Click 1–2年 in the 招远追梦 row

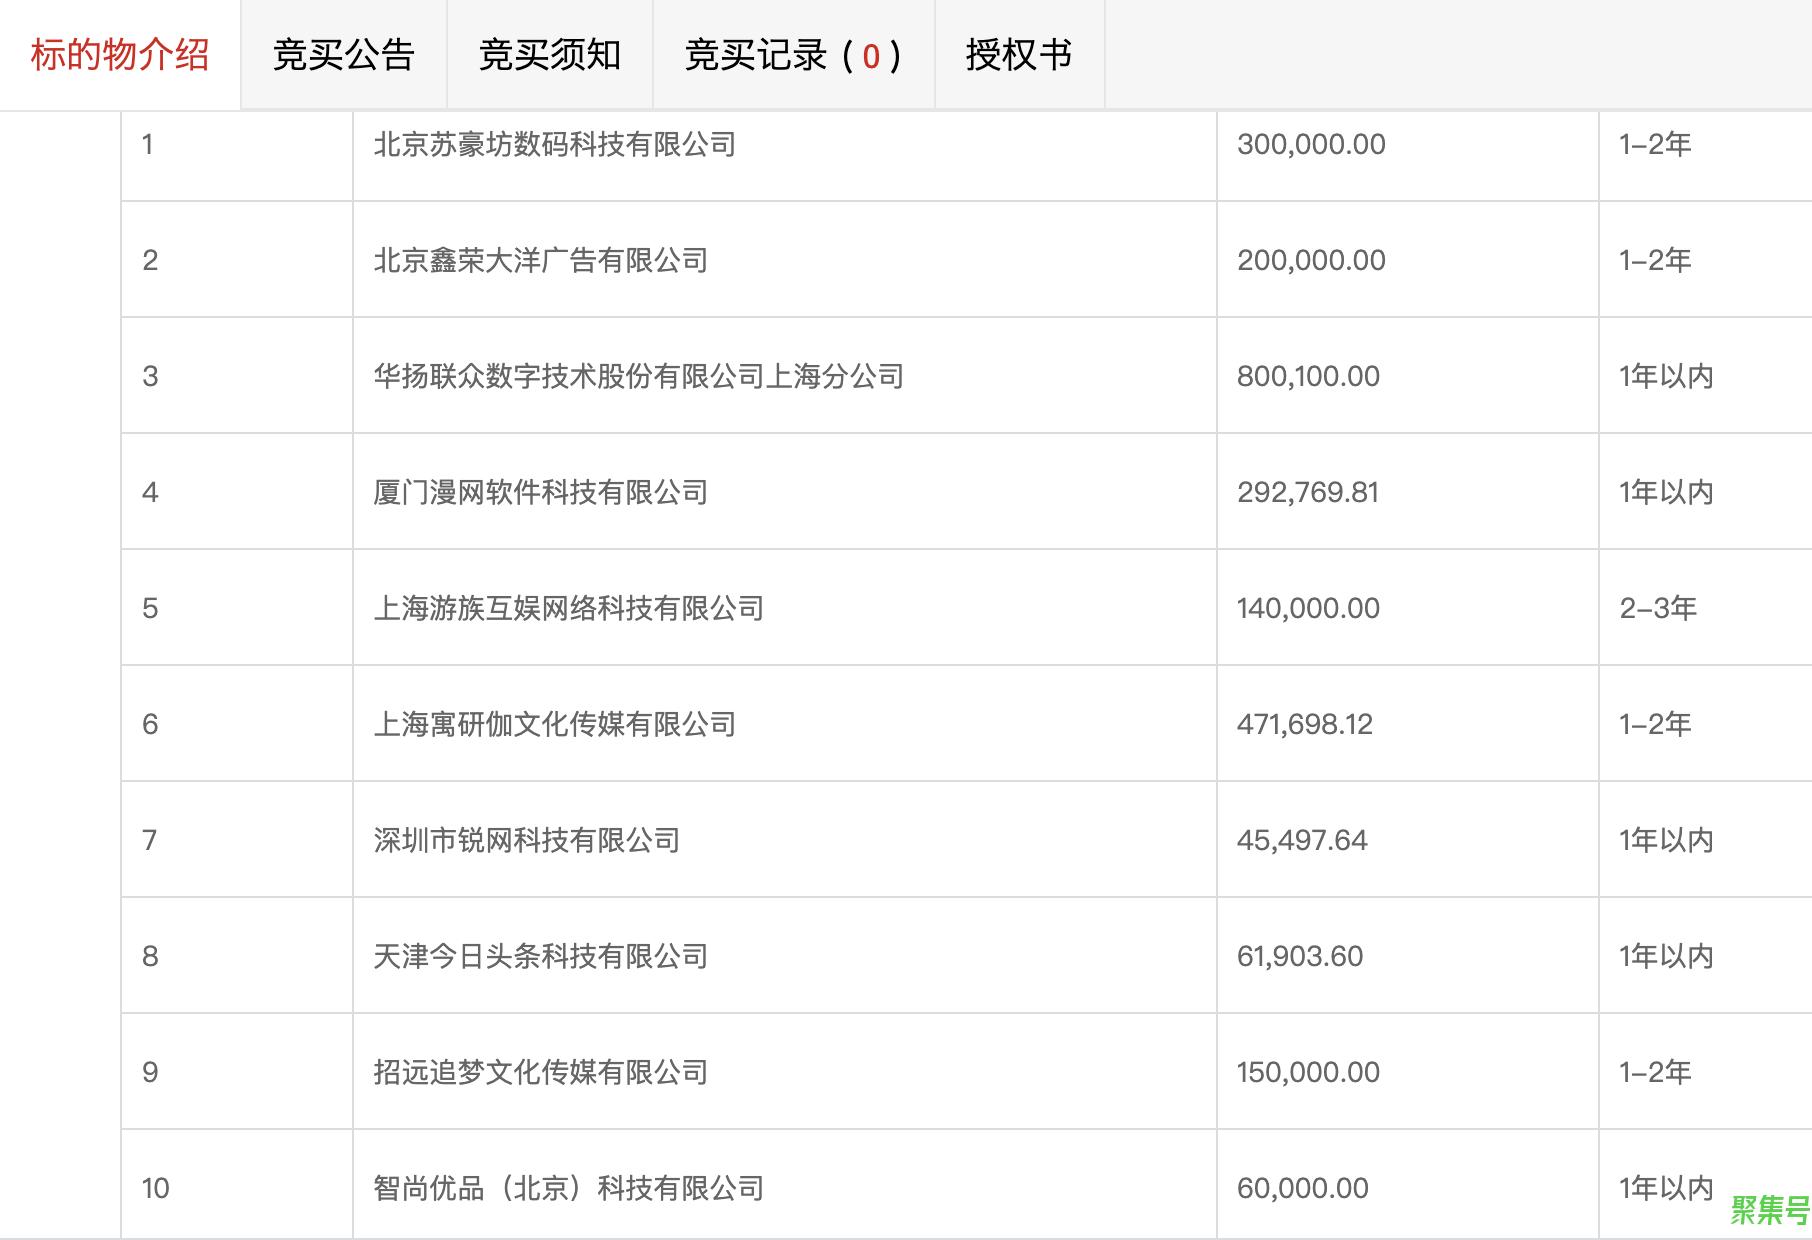point(1655,1073)
